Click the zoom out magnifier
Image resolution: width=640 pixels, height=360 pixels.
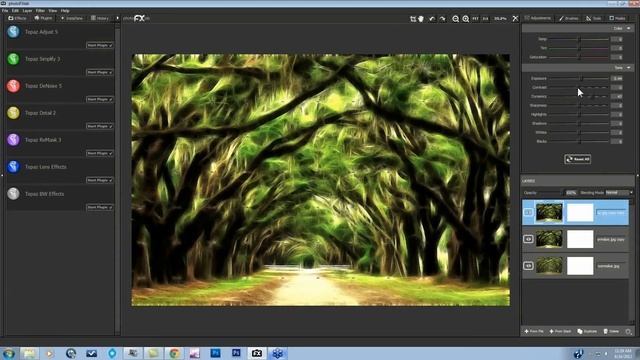coord(456,19)
